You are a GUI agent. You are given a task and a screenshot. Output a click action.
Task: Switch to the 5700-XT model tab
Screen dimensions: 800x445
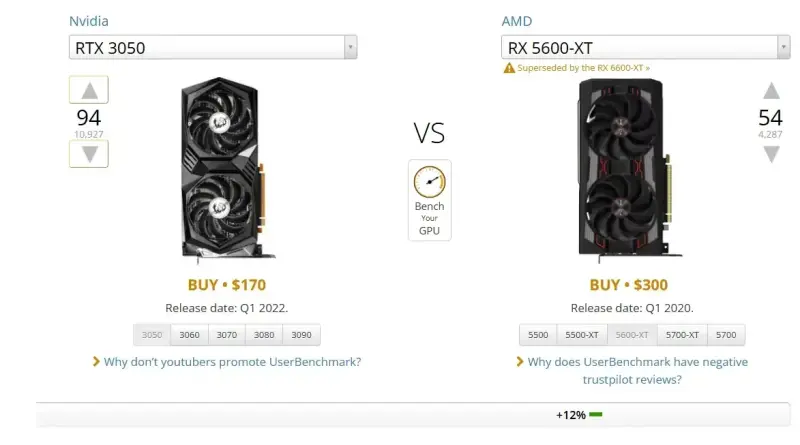(x=682, y=335)
